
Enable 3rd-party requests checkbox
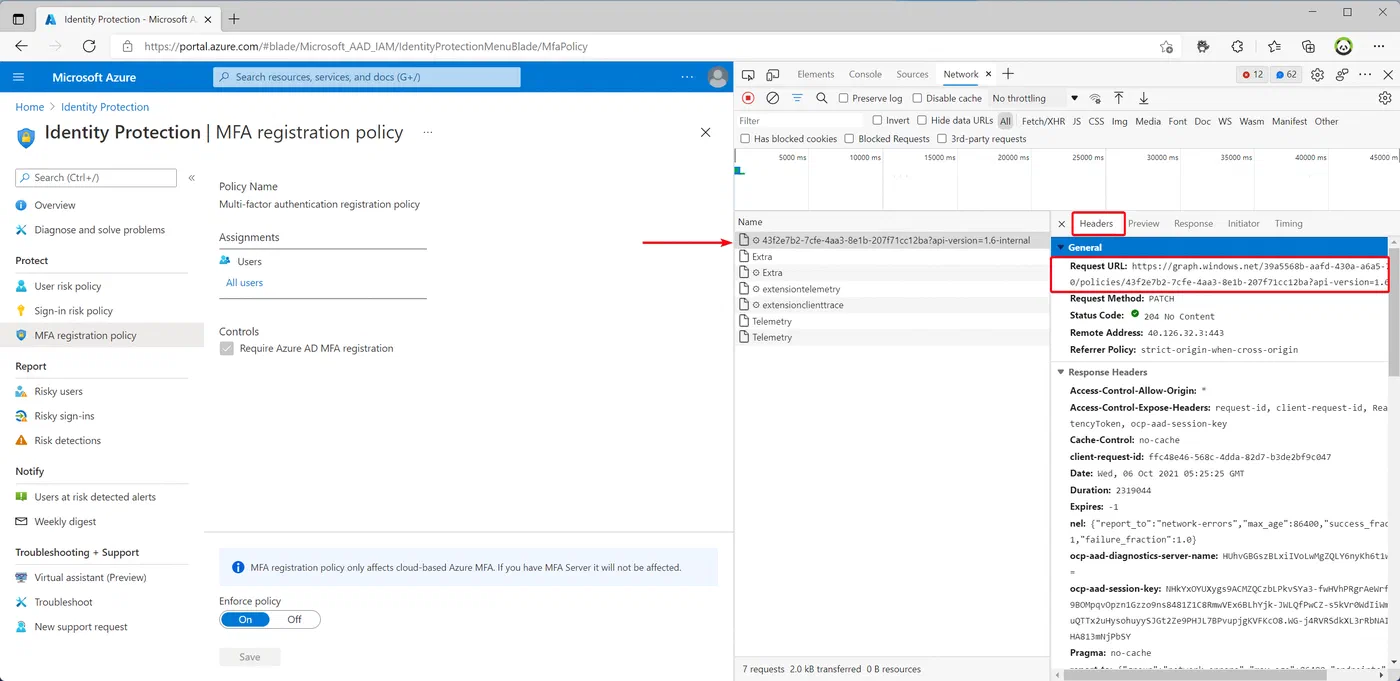pyautogui.click(x=942, y=139)
